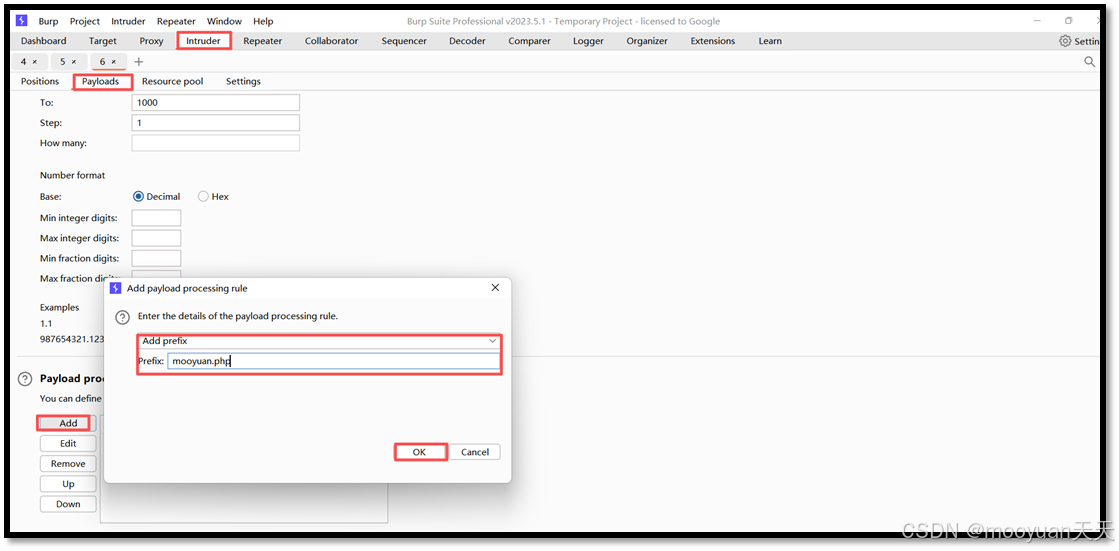Open the Resource pool sub-tab
1119x551 pixels.
pyautogui.click(x=173, y=81)
